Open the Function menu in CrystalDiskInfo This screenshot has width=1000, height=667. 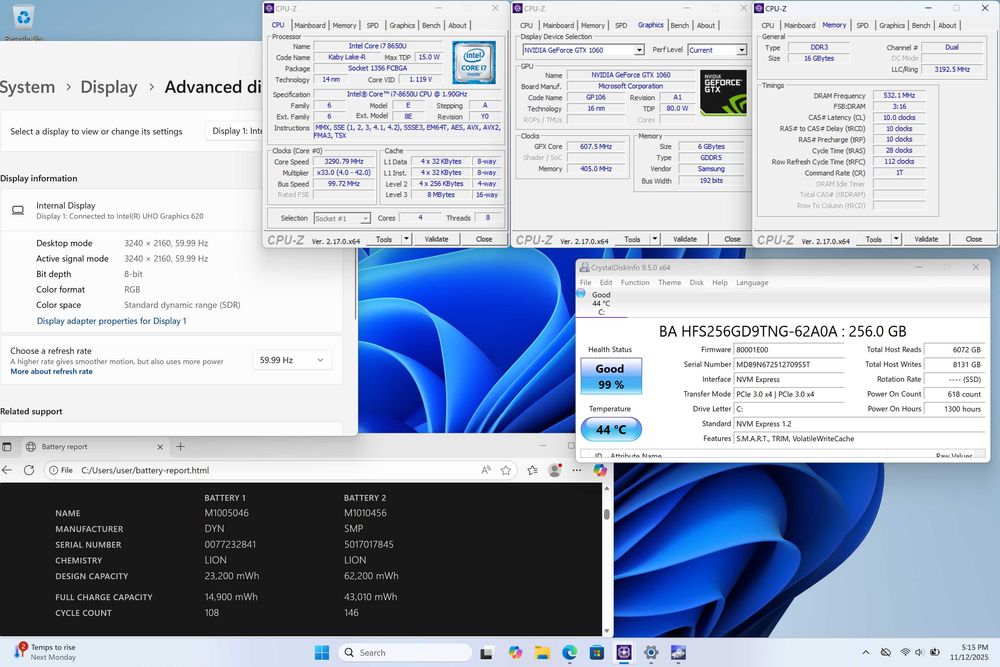634,283
